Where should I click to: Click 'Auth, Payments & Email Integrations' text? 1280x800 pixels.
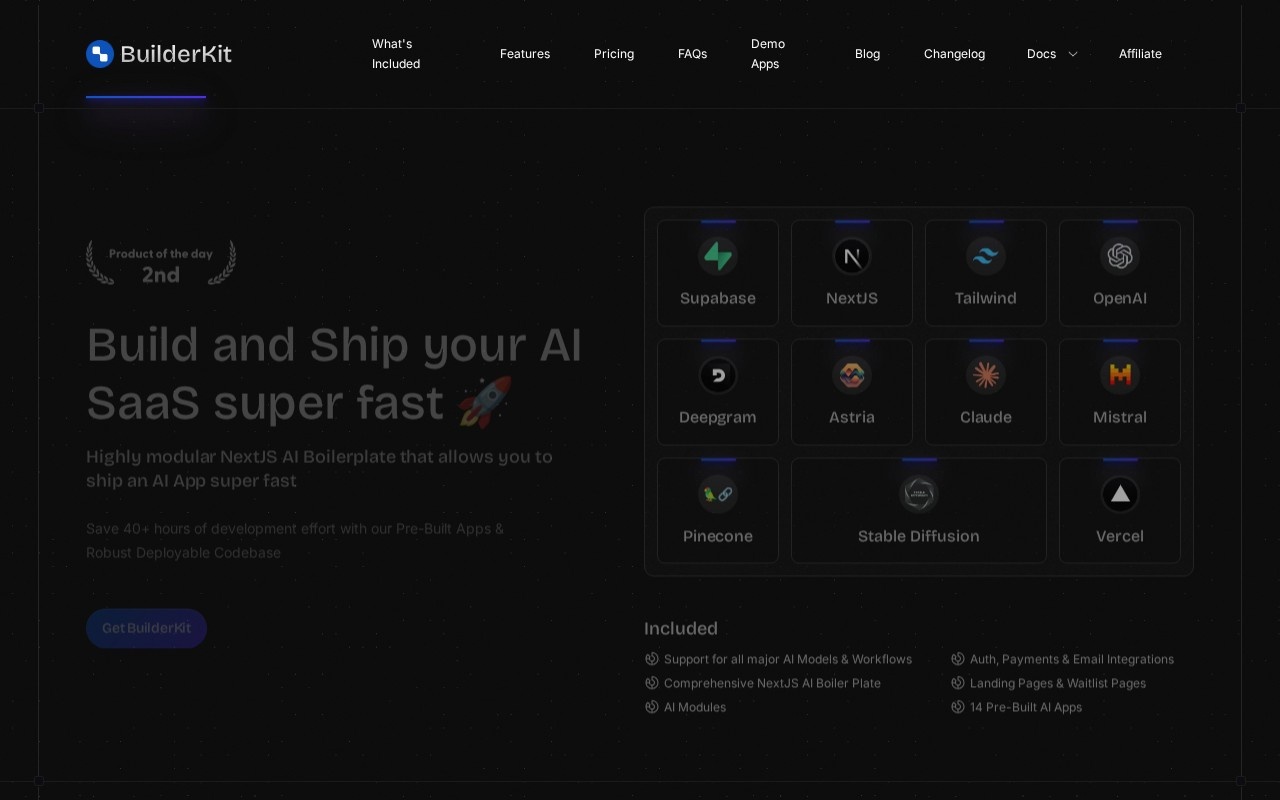pos(1072,659)
